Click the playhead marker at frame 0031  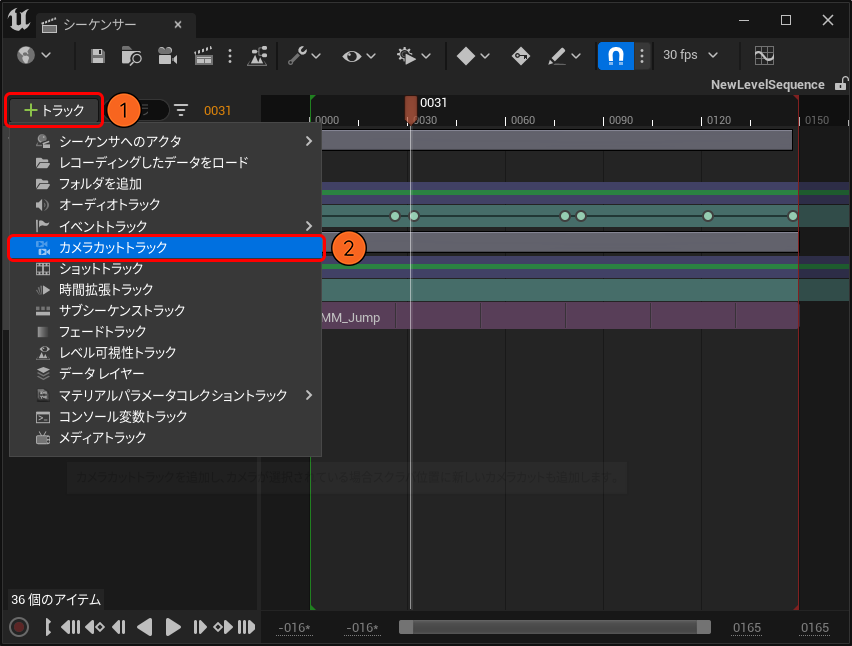click(411, 108)
